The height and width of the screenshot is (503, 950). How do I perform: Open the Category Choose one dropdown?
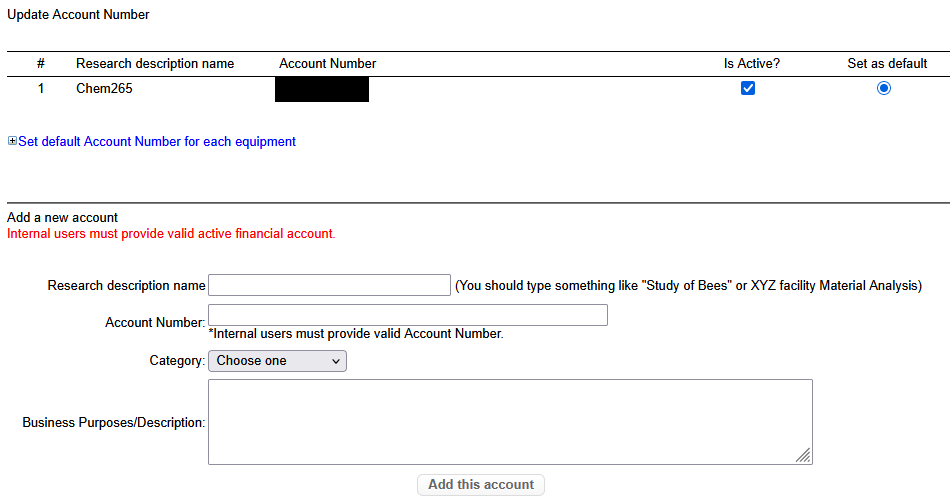[x=277, y=361]
